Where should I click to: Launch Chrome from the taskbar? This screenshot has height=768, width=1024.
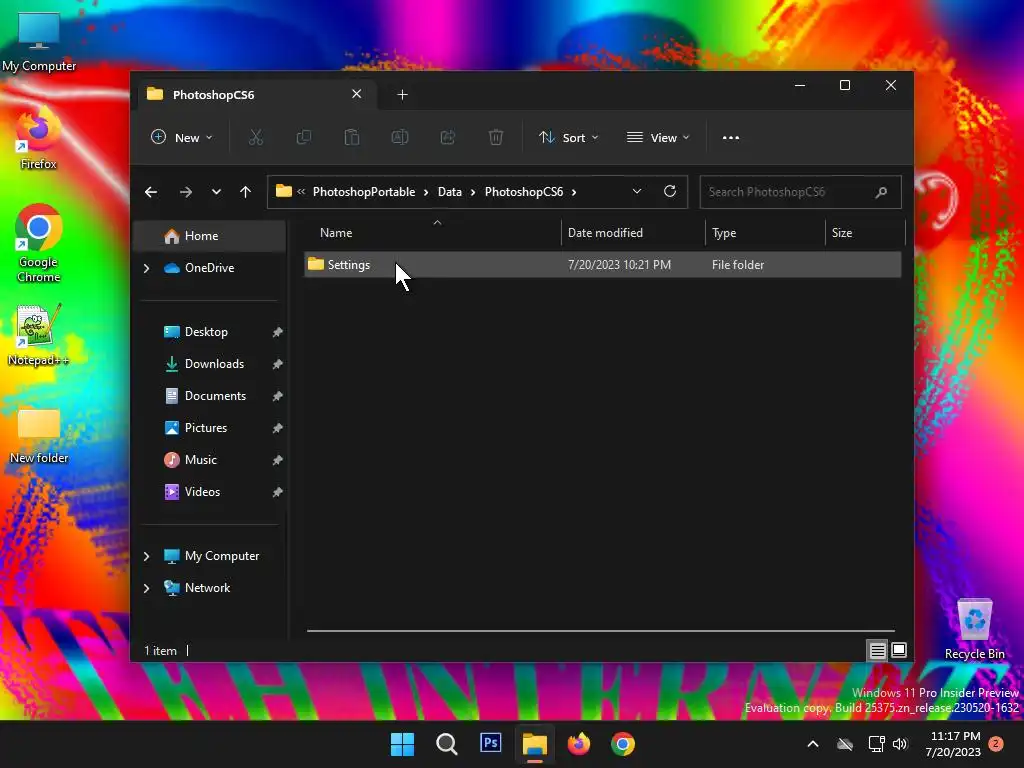click(623, 744)
